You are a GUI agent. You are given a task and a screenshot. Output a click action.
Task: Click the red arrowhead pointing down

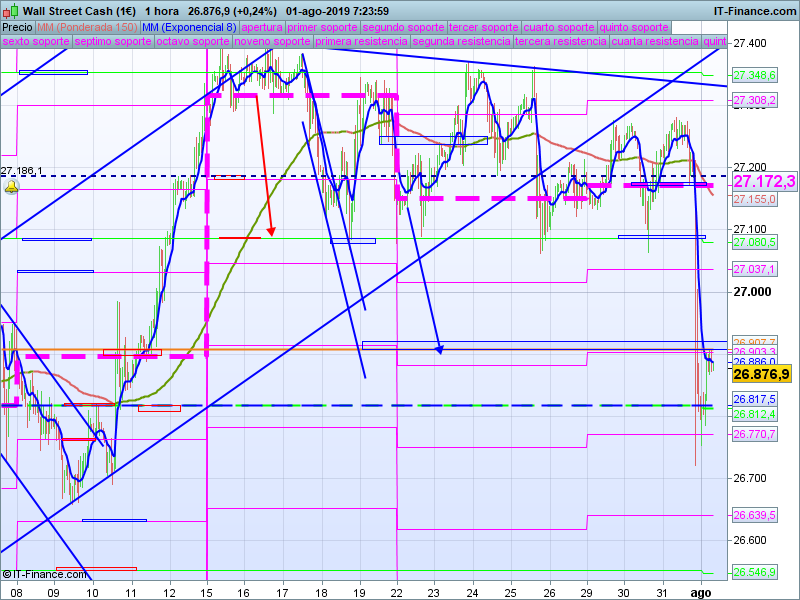[271, 231]
